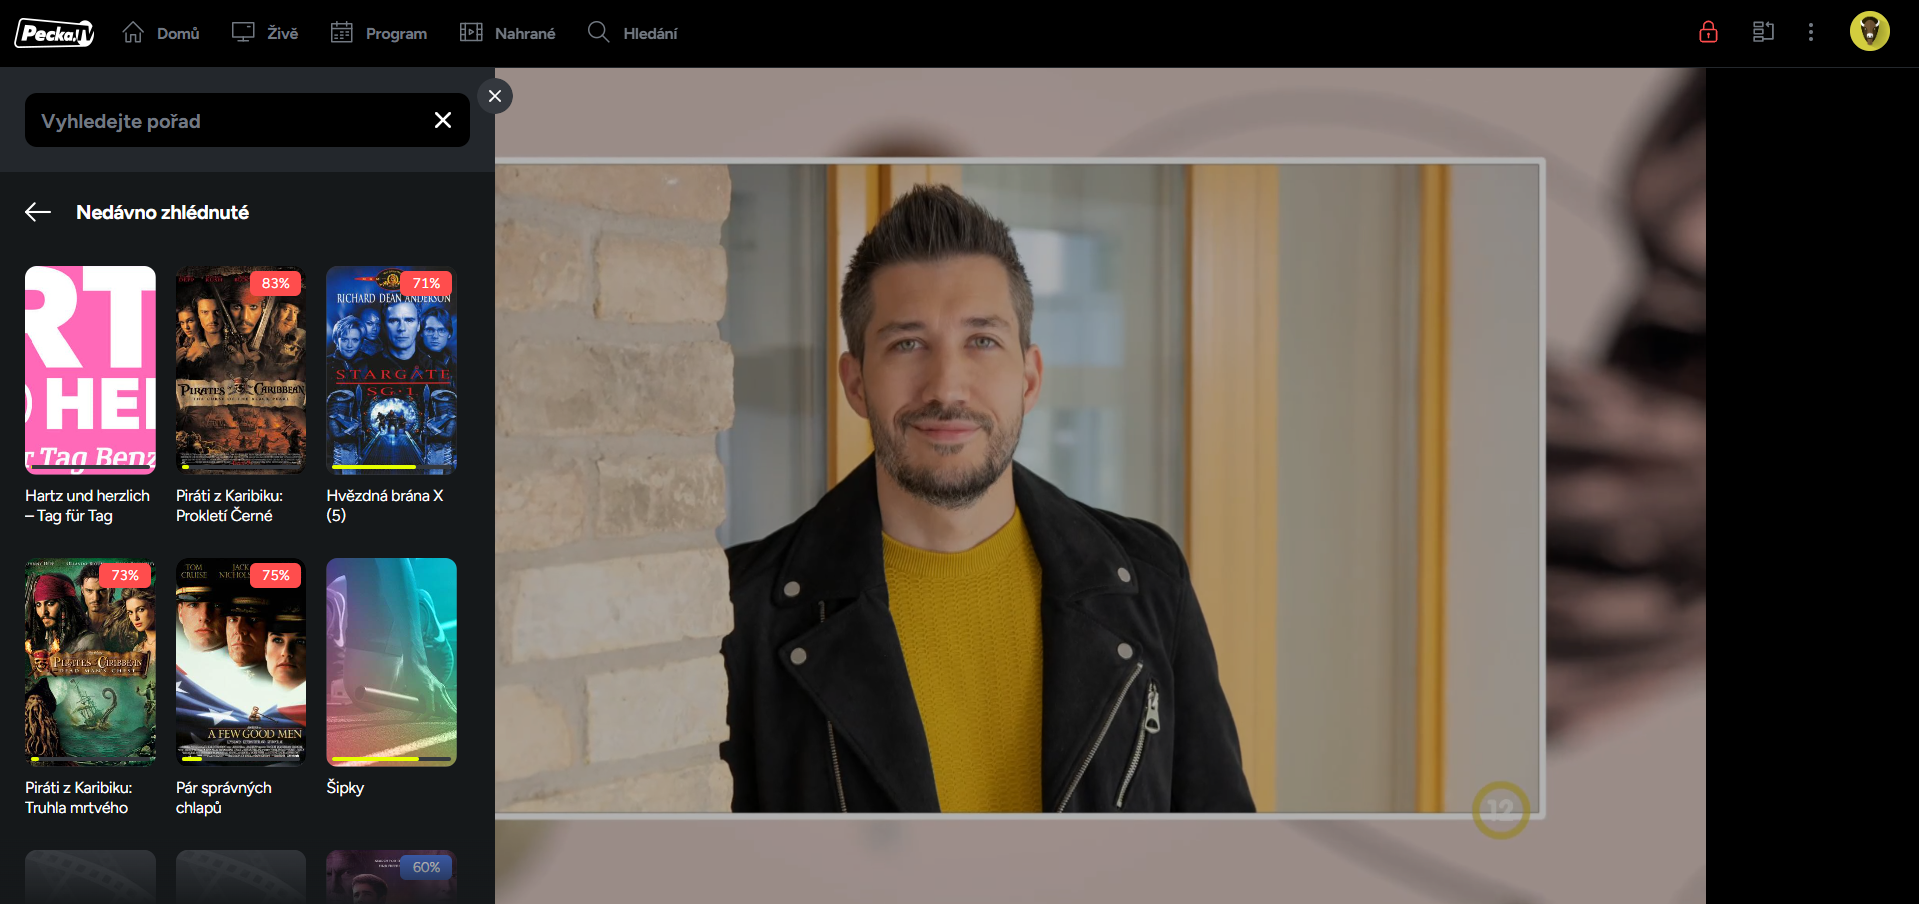The width and height of the screenshot is (1919, 904).
Task: Open the layout panel icon in the top bar
Action: 1763,32
